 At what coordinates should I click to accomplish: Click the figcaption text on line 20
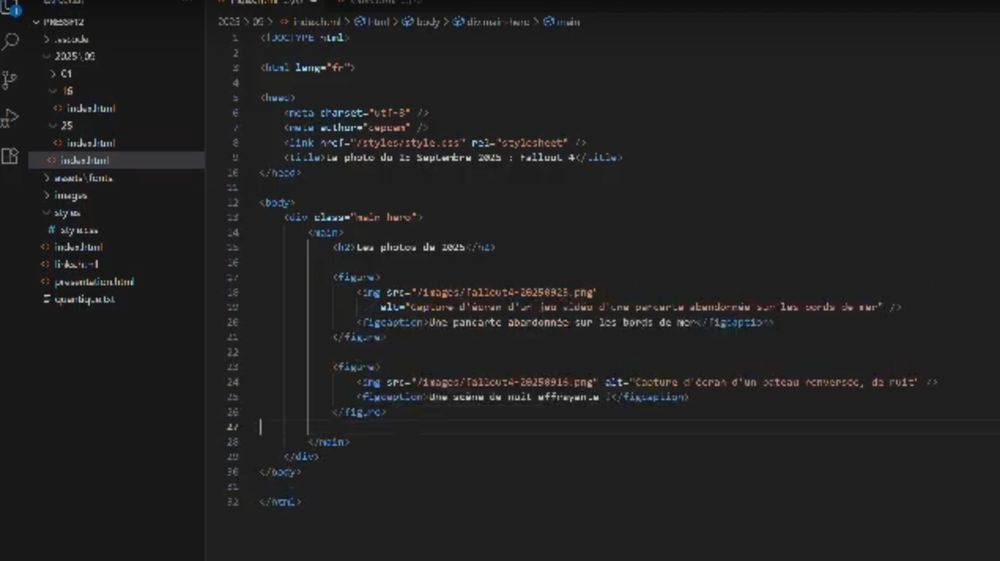coord(561,323)
